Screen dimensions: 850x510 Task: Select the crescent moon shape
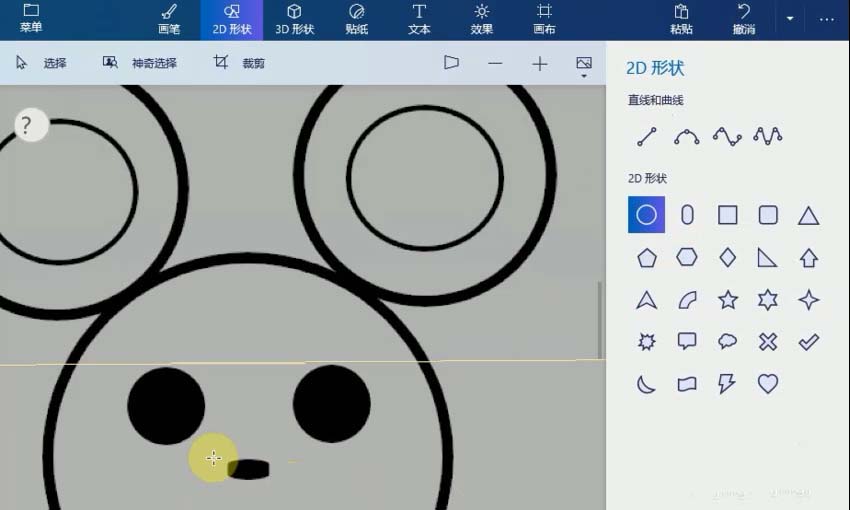coord(646,384)
